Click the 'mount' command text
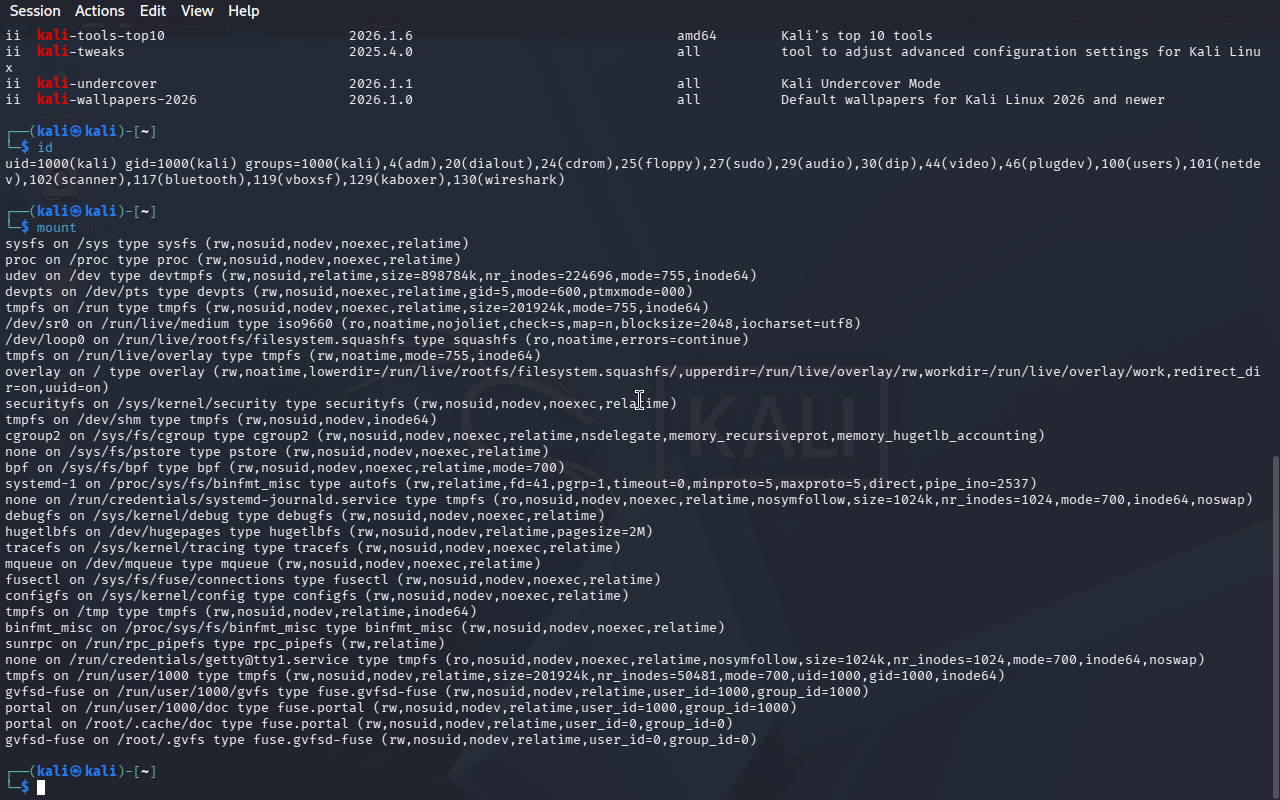Image resolution: width=1280 pixels, height=800 pixels. 57,228
